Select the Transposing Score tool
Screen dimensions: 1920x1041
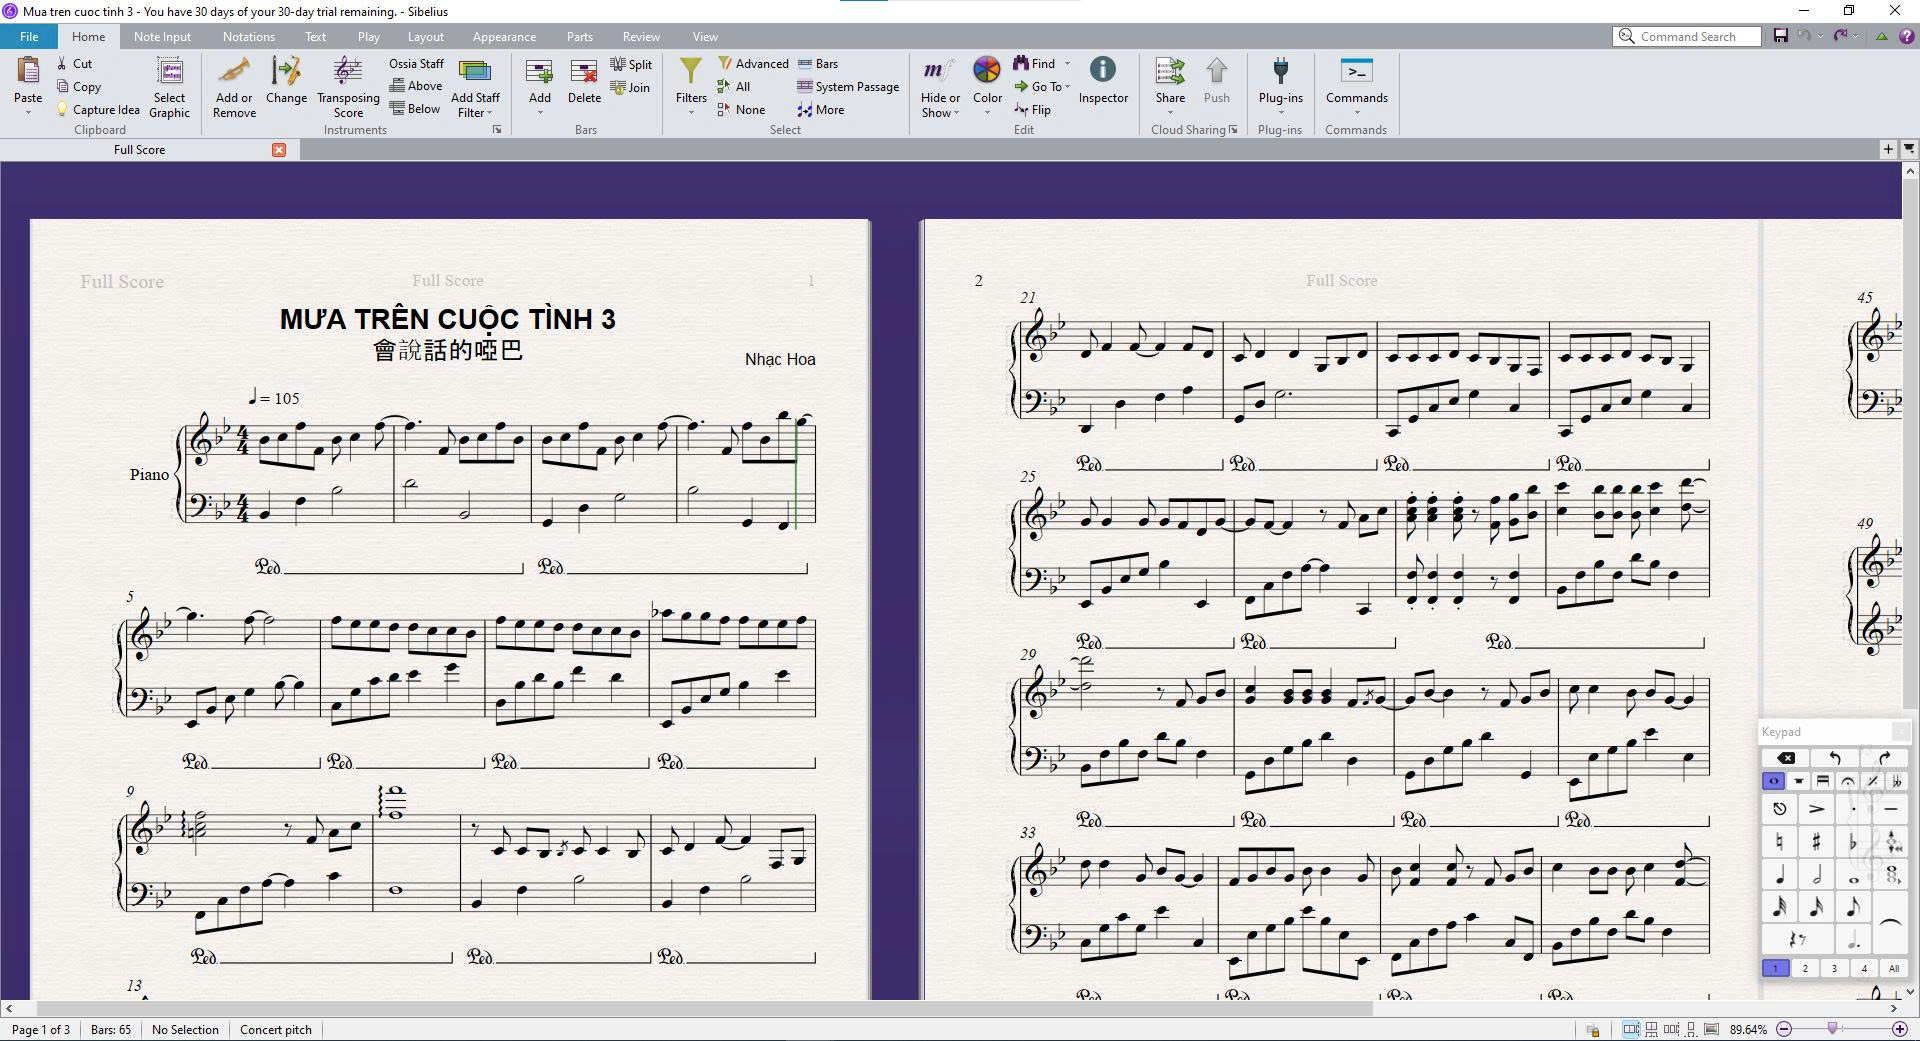348,87
